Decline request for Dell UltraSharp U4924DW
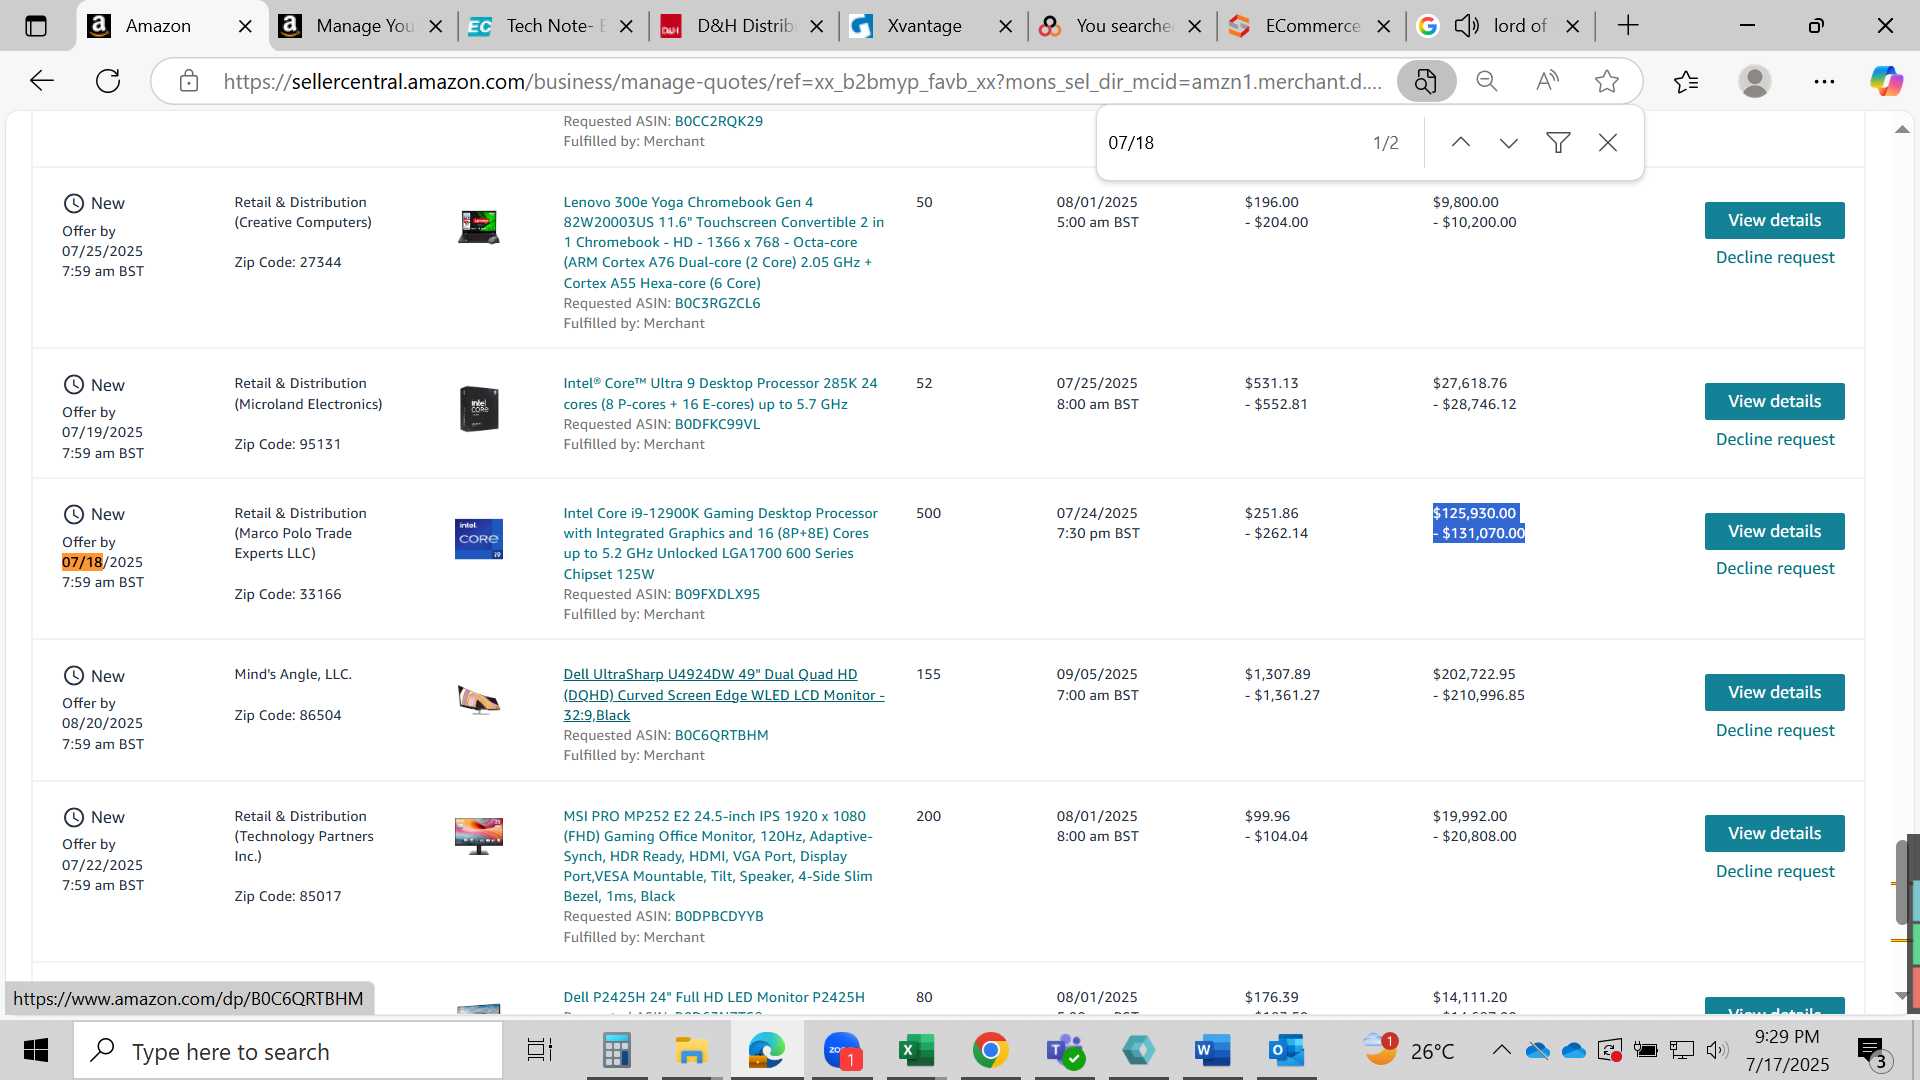1920x1080 pixels. point(1774,731)
